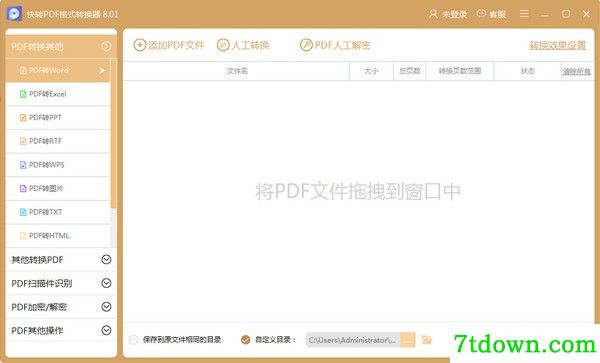Screen dimensions: 600x363
Task: Click the blue PDF转WPS file icon
Action: tap(23, 165)
